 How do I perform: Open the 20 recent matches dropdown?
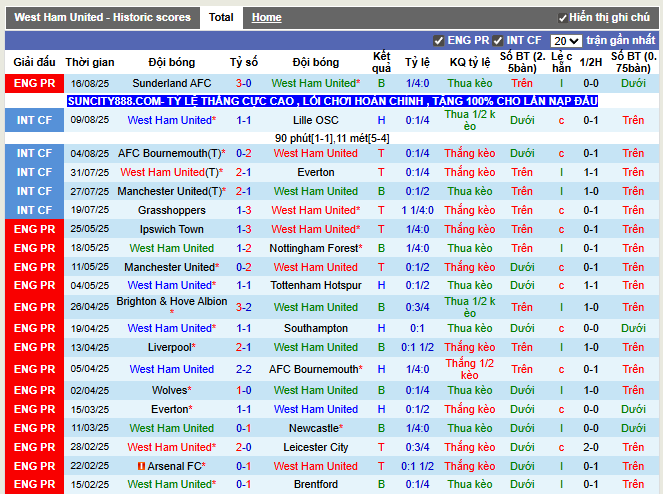566,41
